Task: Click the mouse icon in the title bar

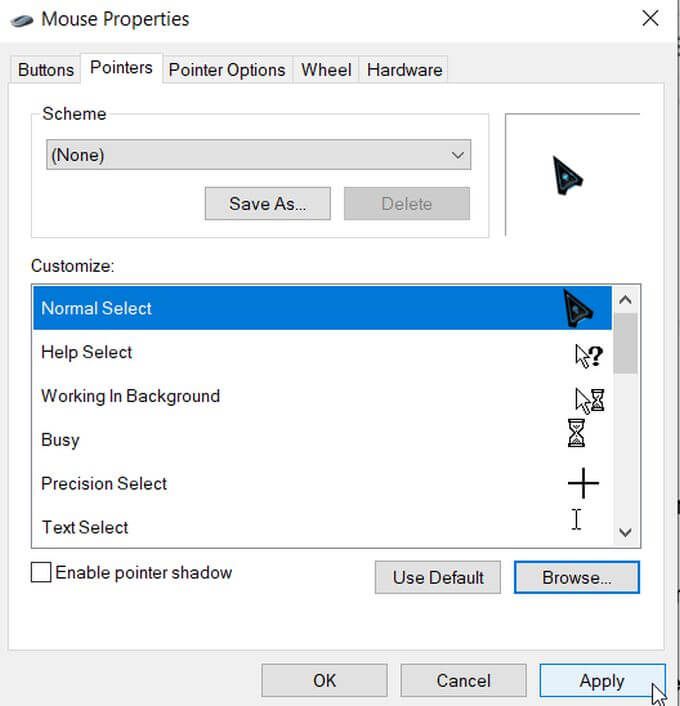Action: pyautogui.click(x=22, y=21)
